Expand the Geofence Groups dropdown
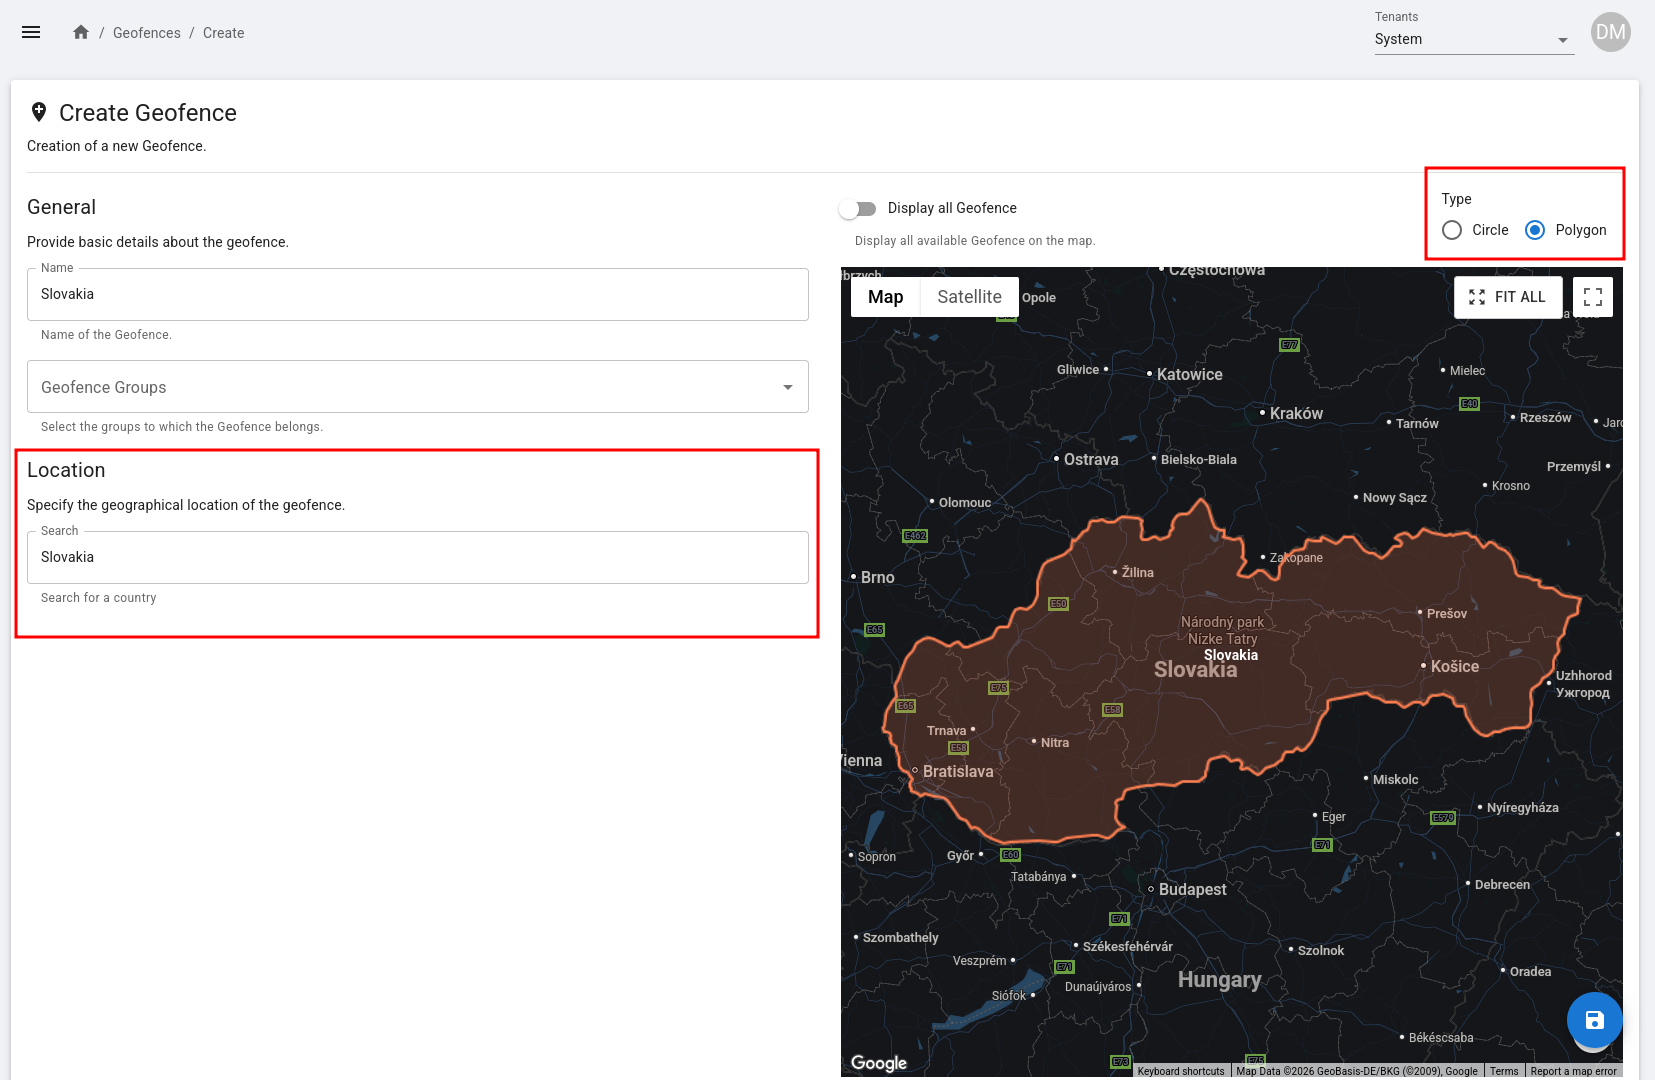This screenshot has height=1080, width=1655. 417,387
